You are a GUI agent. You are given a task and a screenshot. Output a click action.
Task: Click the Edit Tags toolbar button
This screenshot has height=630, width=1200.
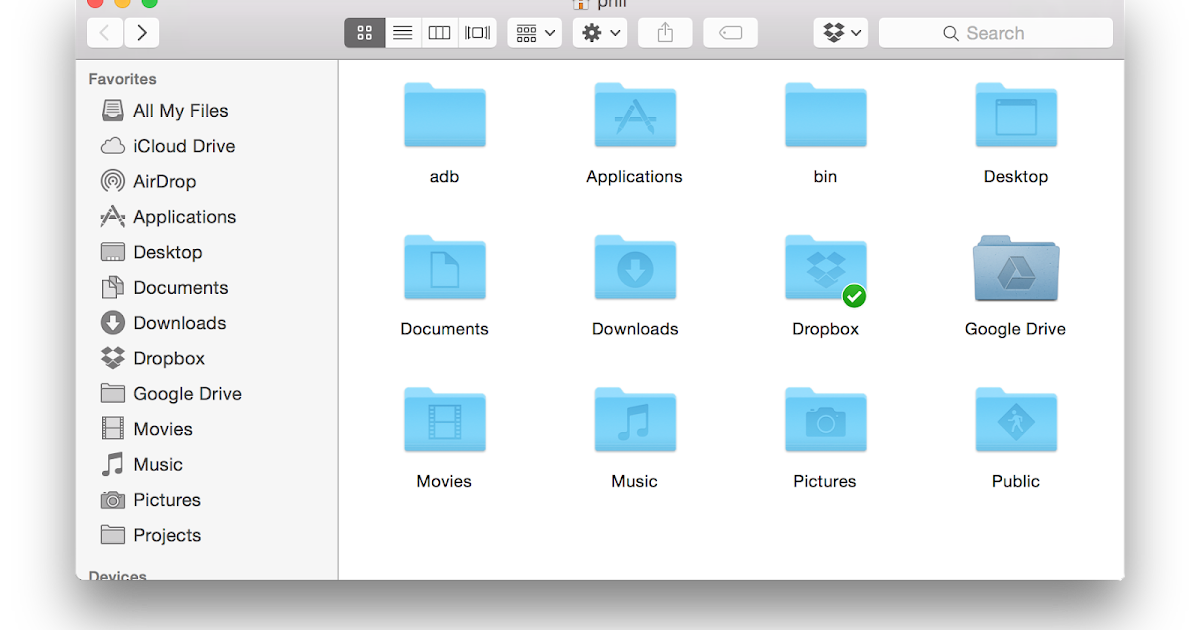tap(730, 33)
